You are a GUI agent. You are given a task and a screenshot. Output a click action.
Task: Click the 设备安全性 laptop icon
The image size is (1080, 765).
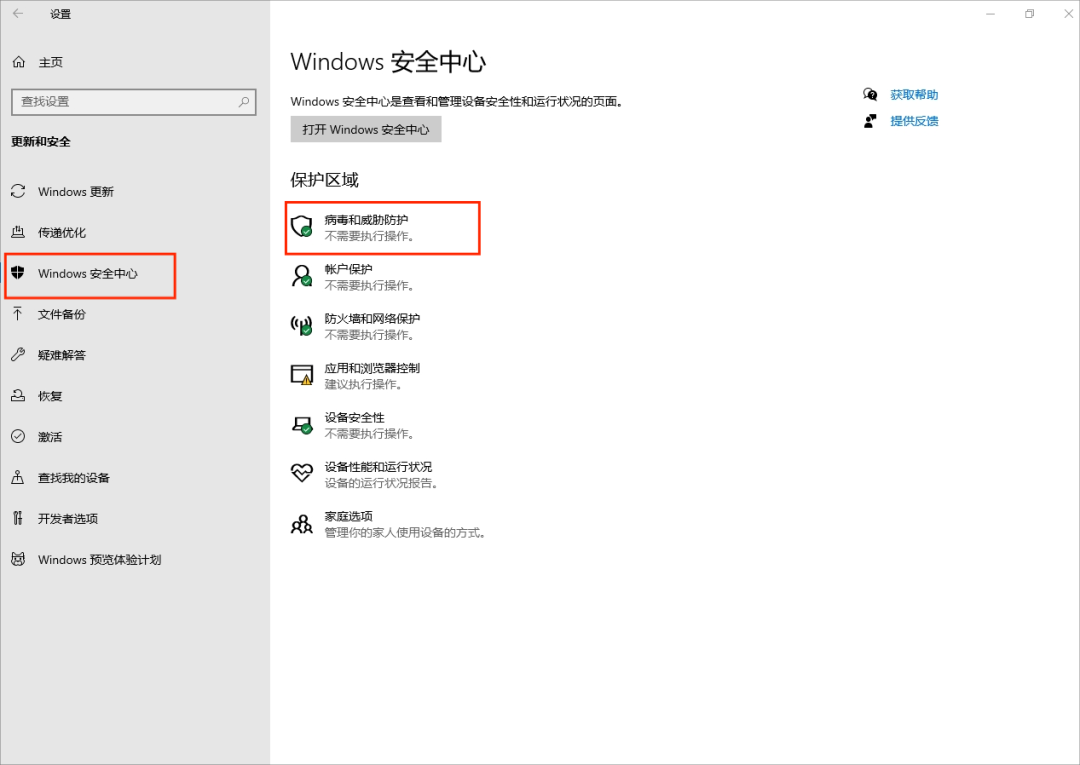click(x=301, y=424)
